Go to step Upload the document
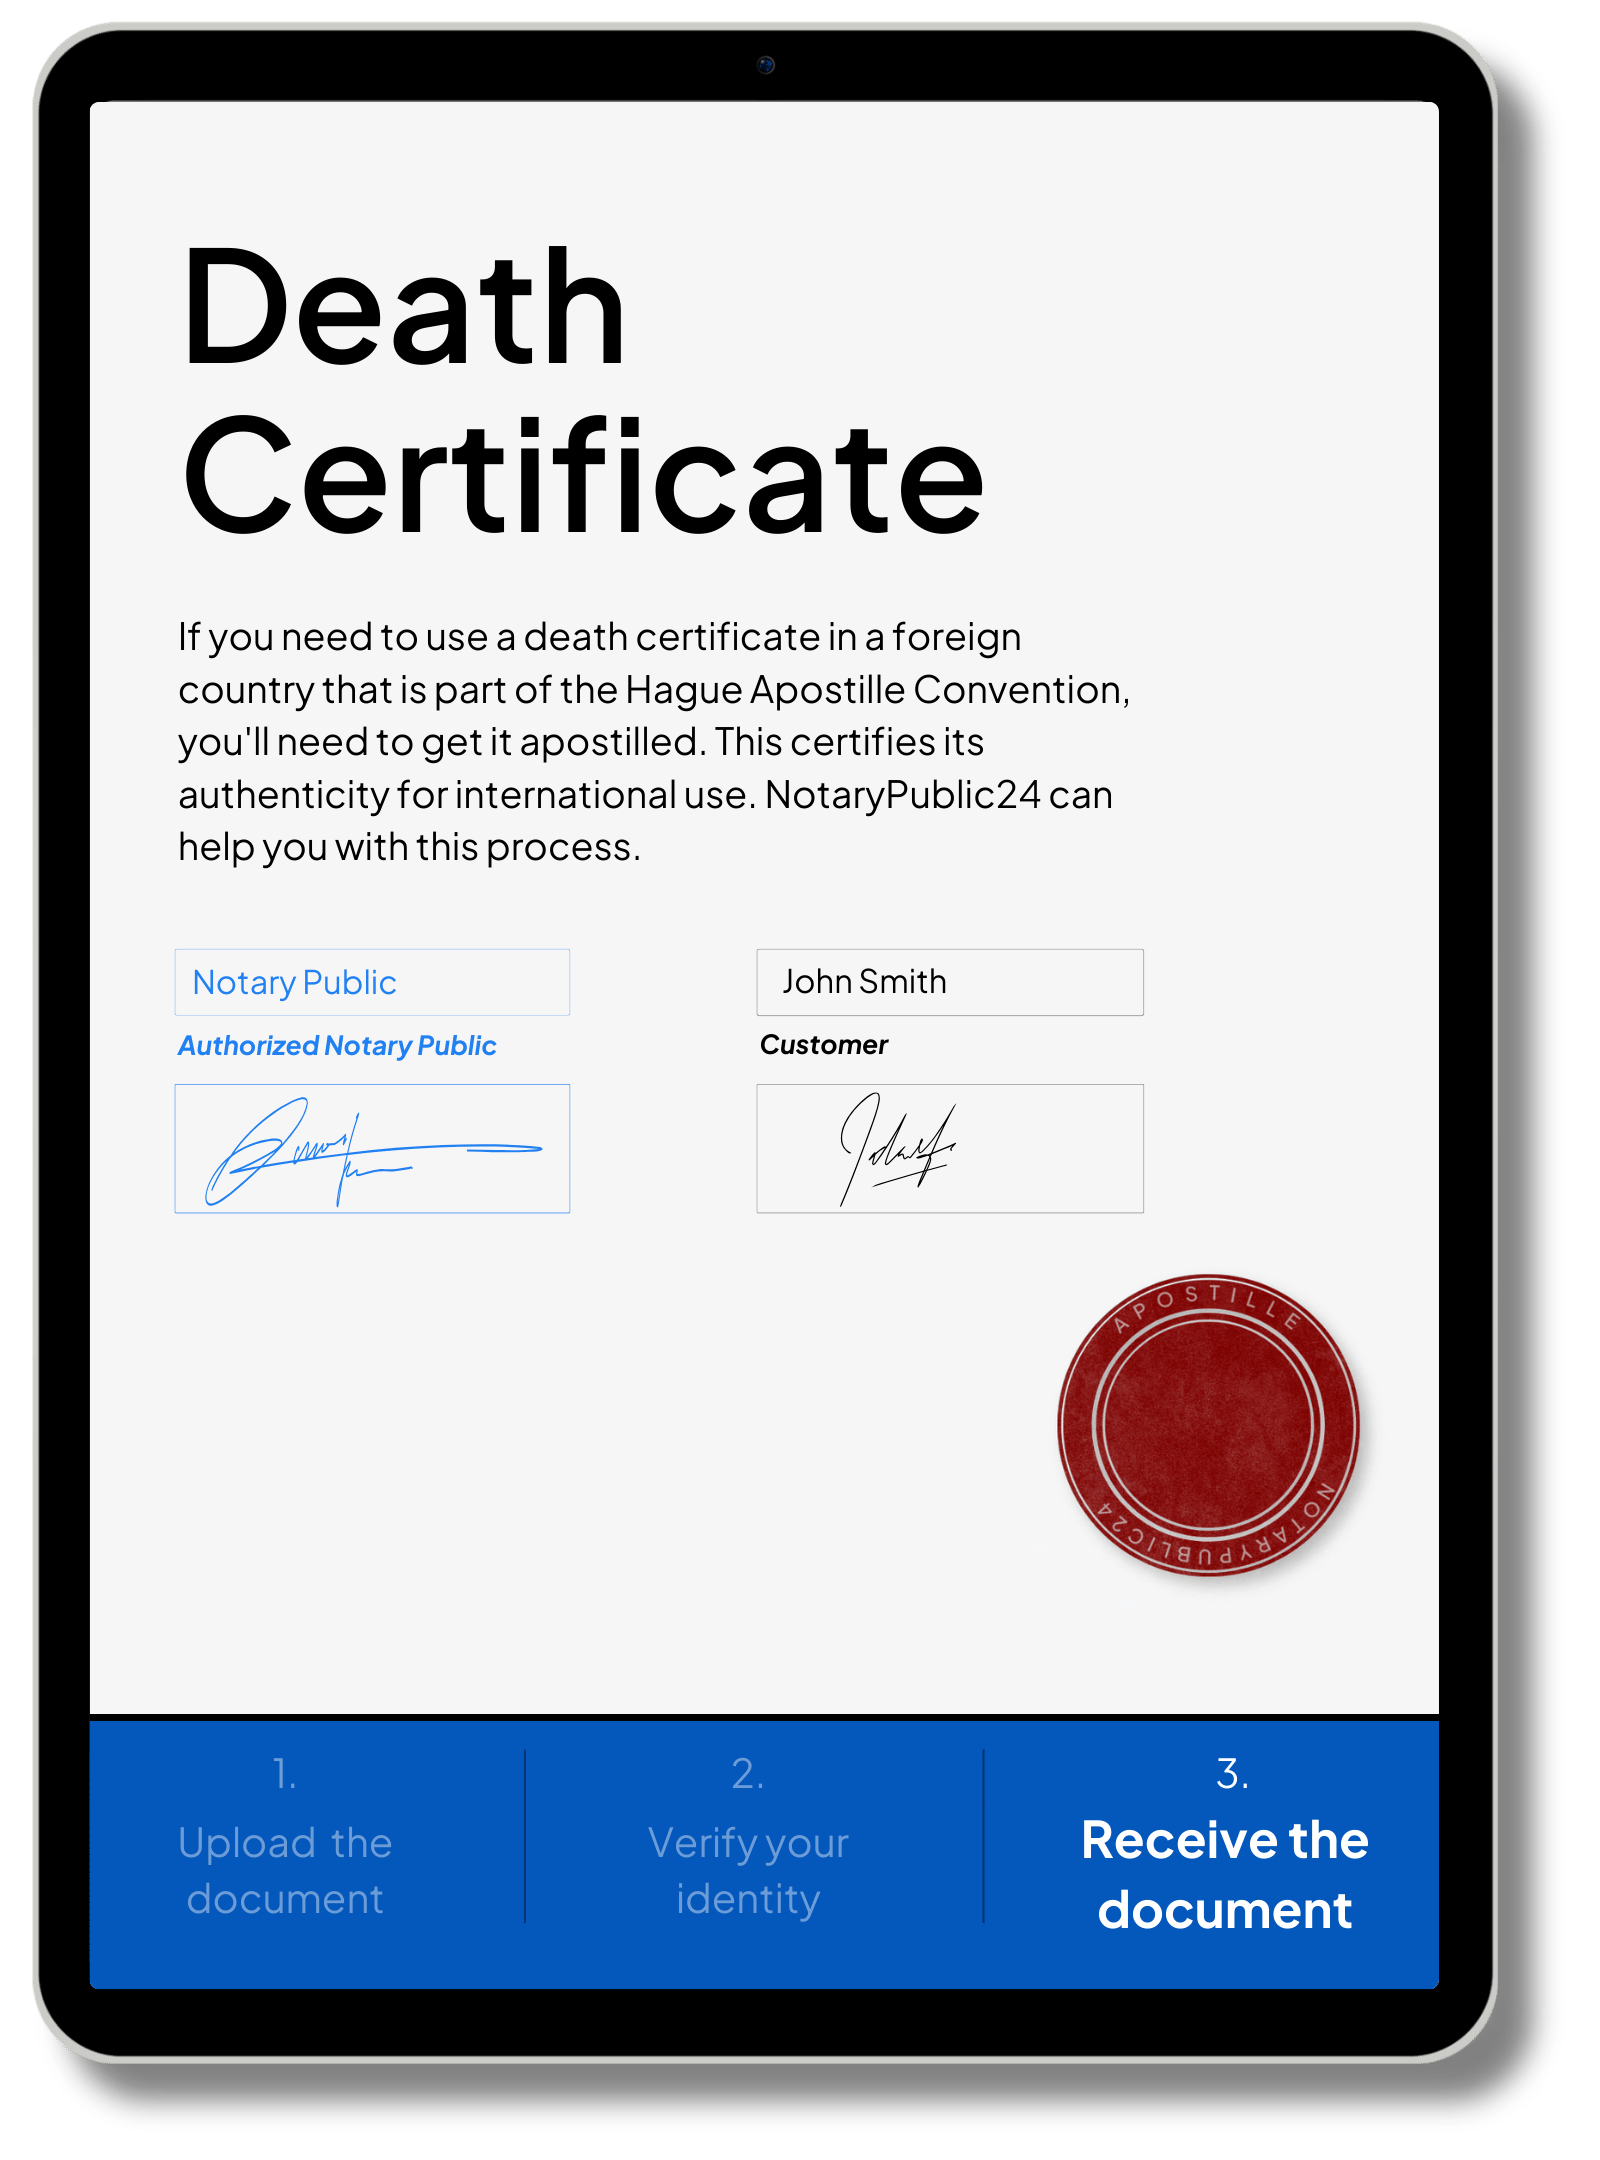Viewport: 1600px width, 2160px height. [x=285, y=1870]
